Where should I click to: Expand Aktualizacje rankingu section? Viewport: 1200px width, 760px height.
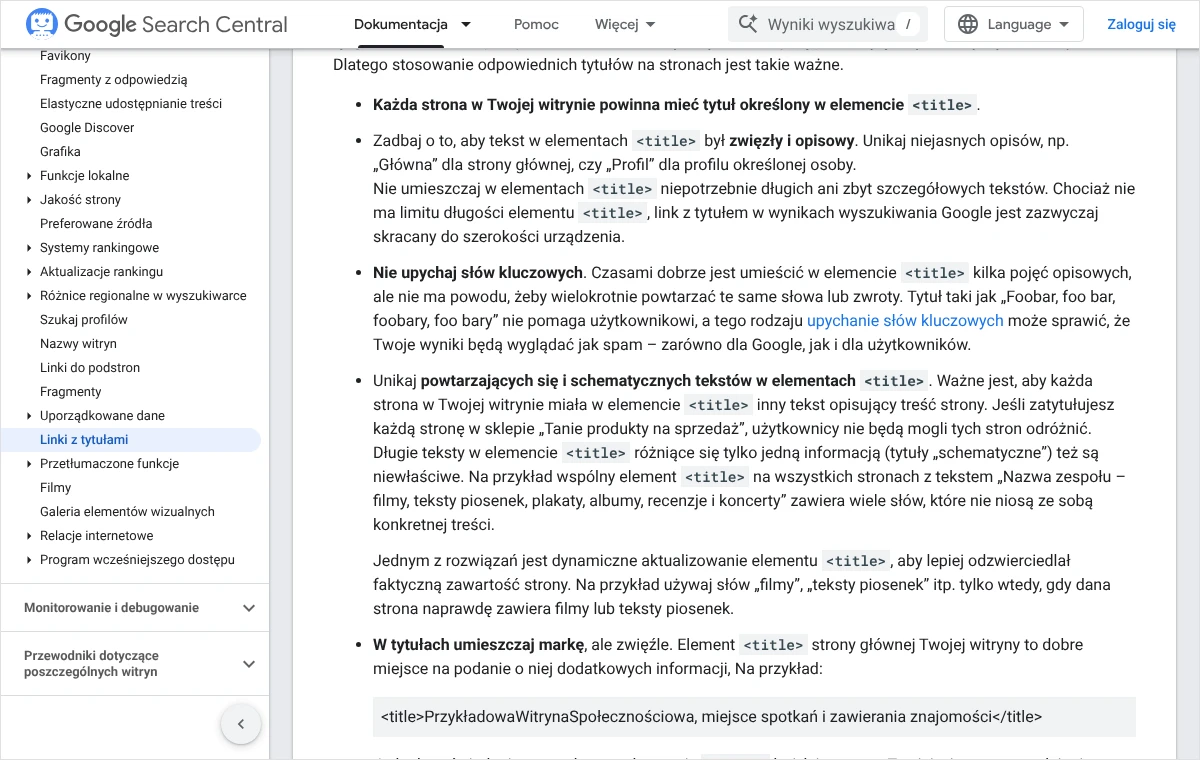pos(29,272)
